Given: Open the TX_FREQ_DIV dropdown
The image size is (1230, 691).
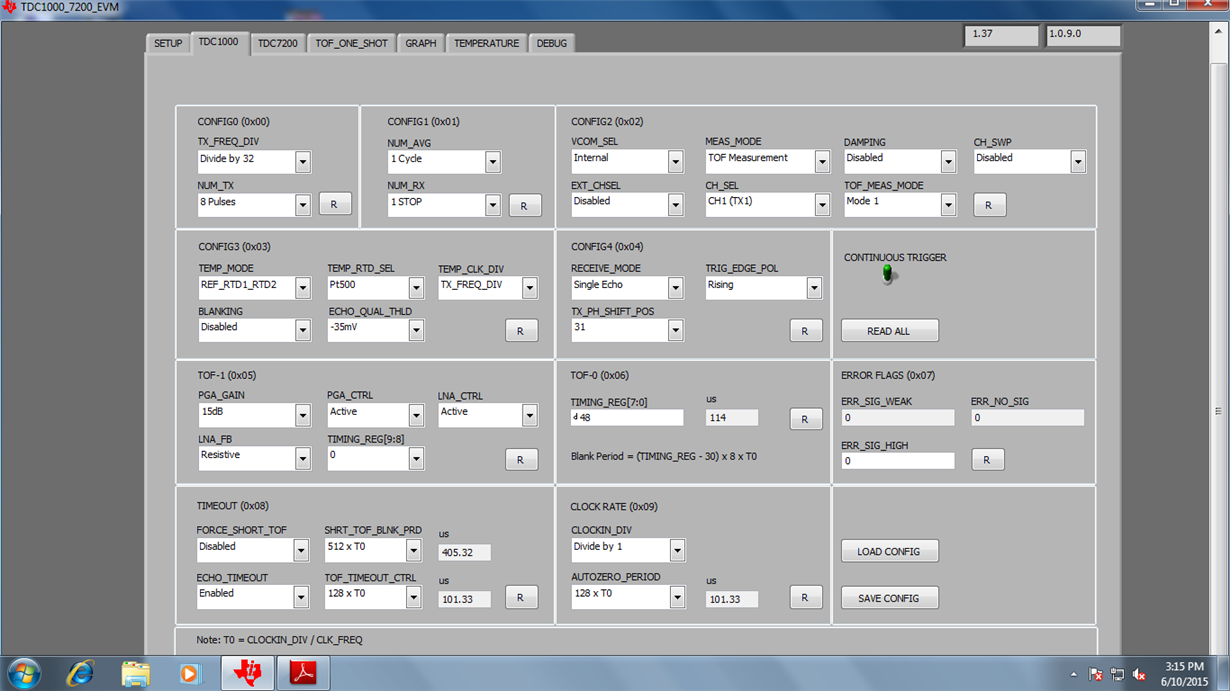Looking at the screenshot, I should [x=303, y=161].
